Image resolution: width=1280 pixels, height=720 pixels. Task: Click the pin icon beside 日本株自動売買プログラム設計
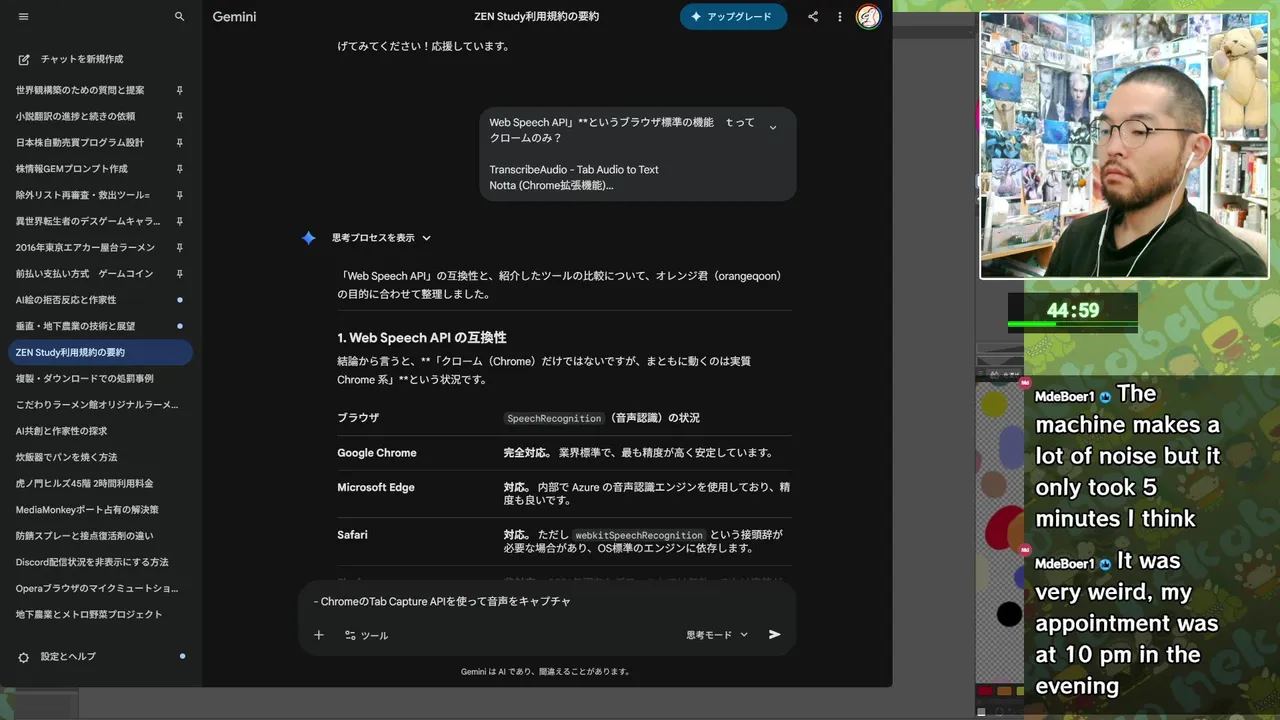(180, 143)
